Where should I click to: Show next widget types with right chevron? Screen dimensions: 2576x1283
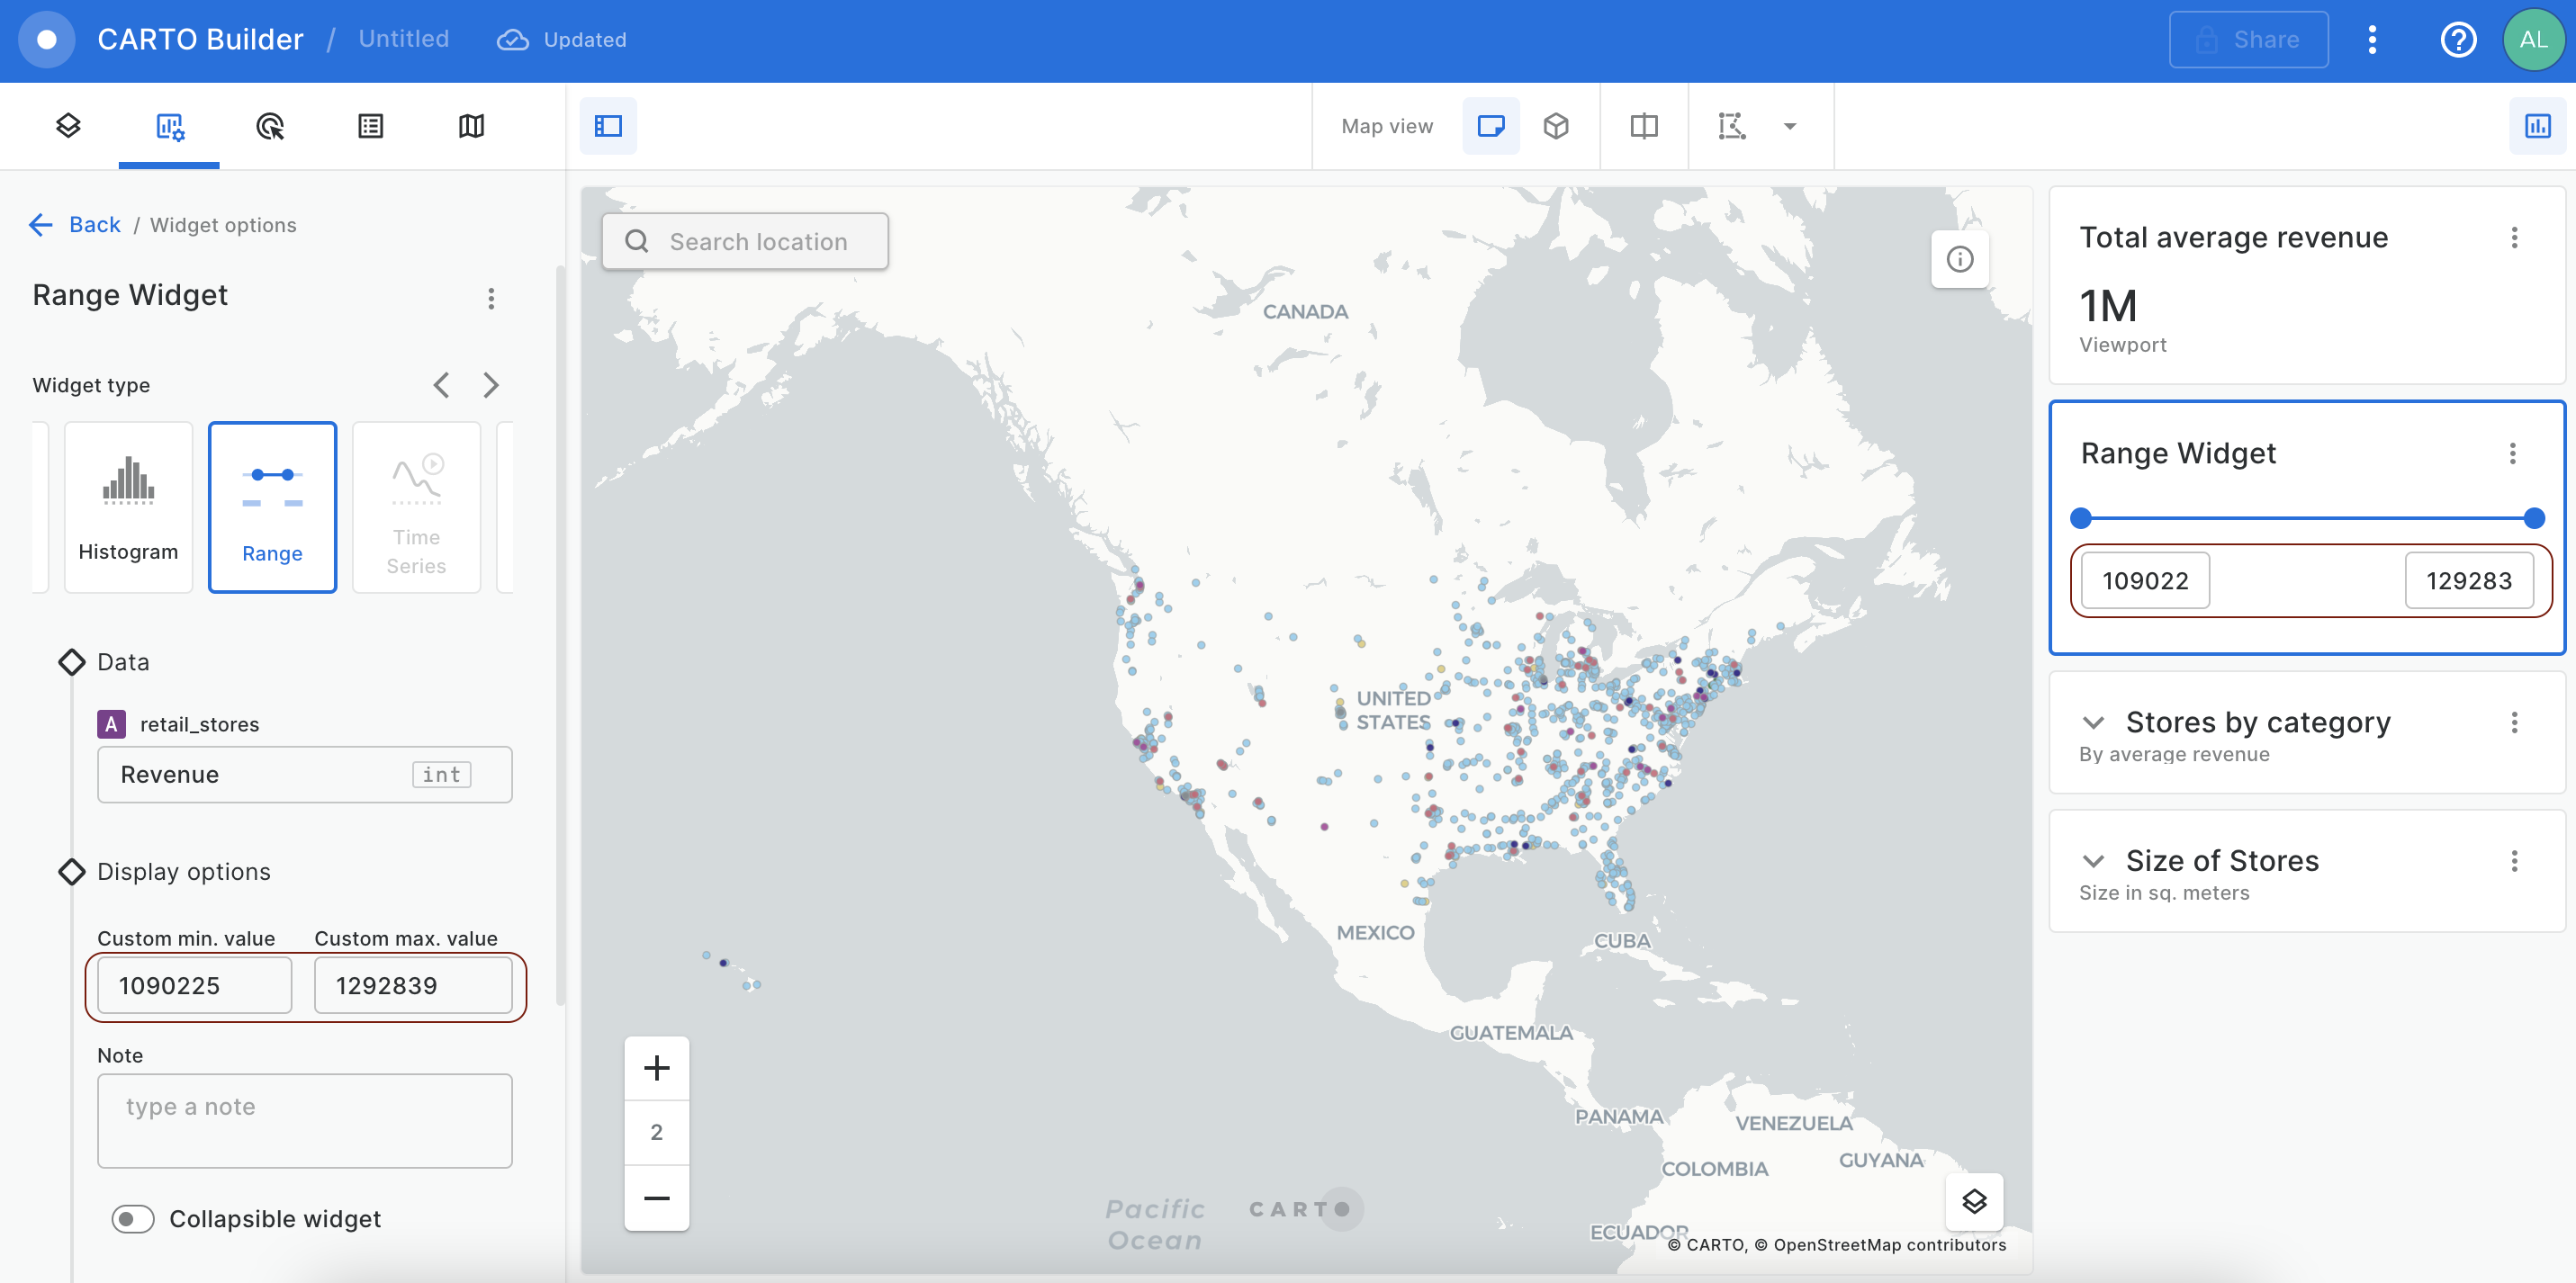pyautogui.click(x=490, y=385)
